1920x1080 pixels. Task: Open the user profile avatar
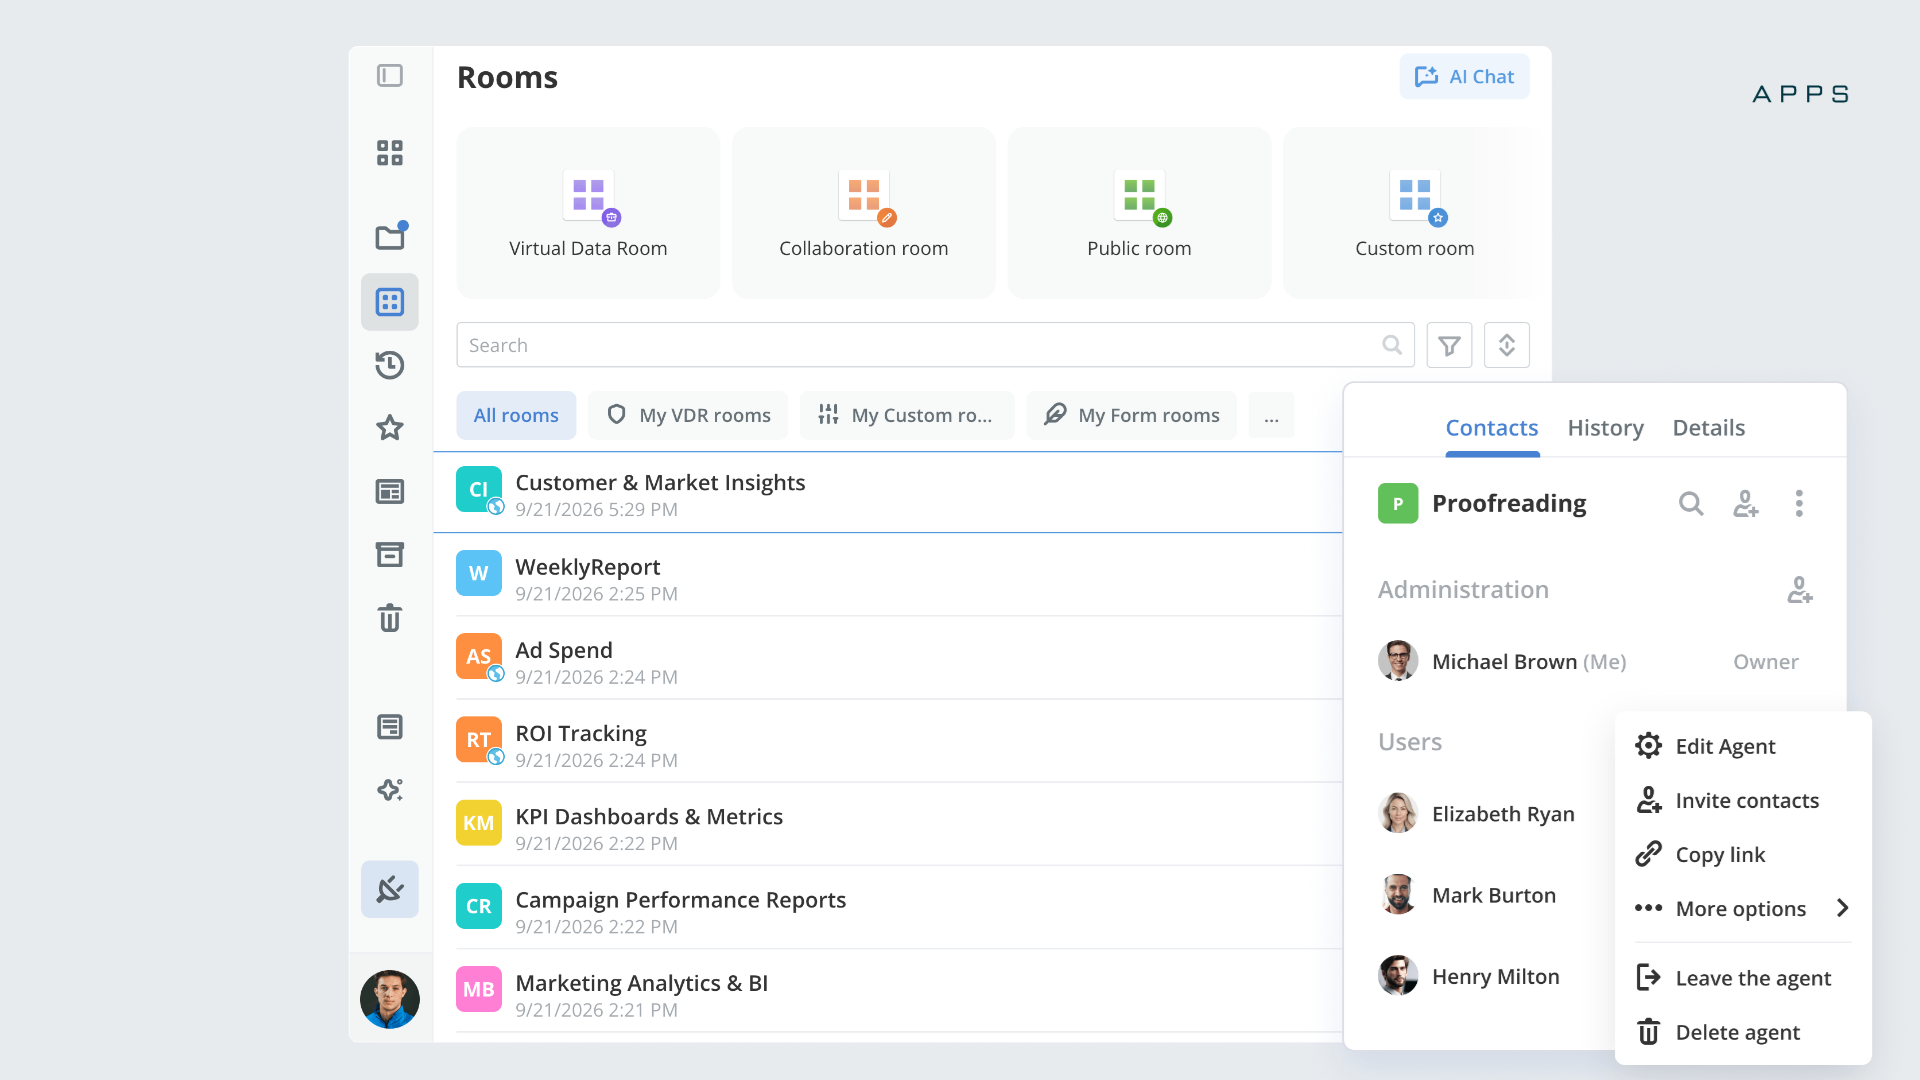point(390,999)
